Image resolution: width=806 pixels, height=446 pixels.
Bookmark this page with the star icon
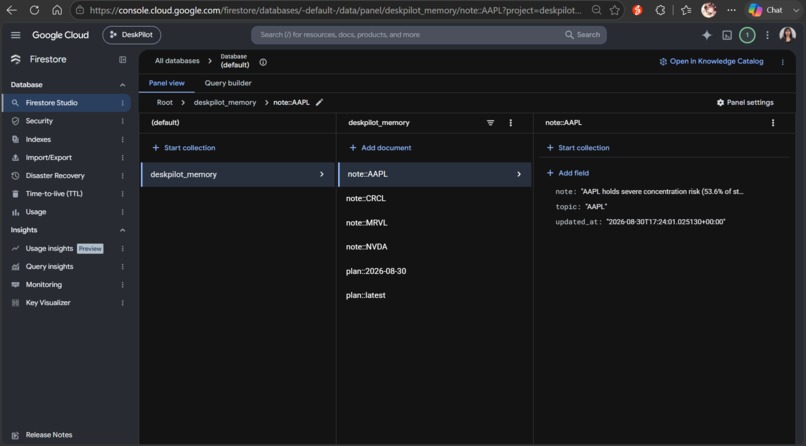[614, 10]
